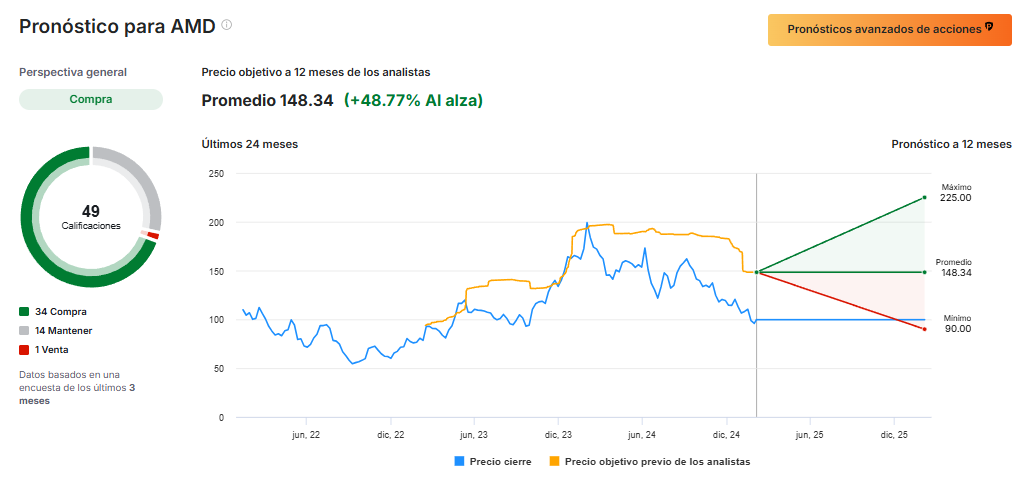The height and width of the screenshot is (488, 1019).
Task: Click the Promedio 148.34 headline
Action: coord(267,101)
